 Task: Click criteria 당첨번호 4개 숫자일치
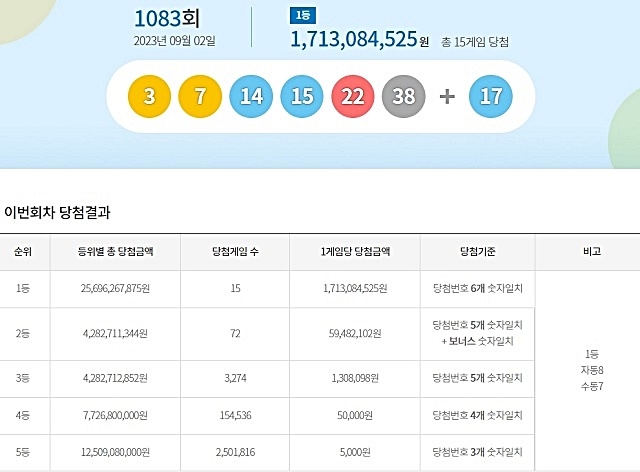tap(478, 416)
